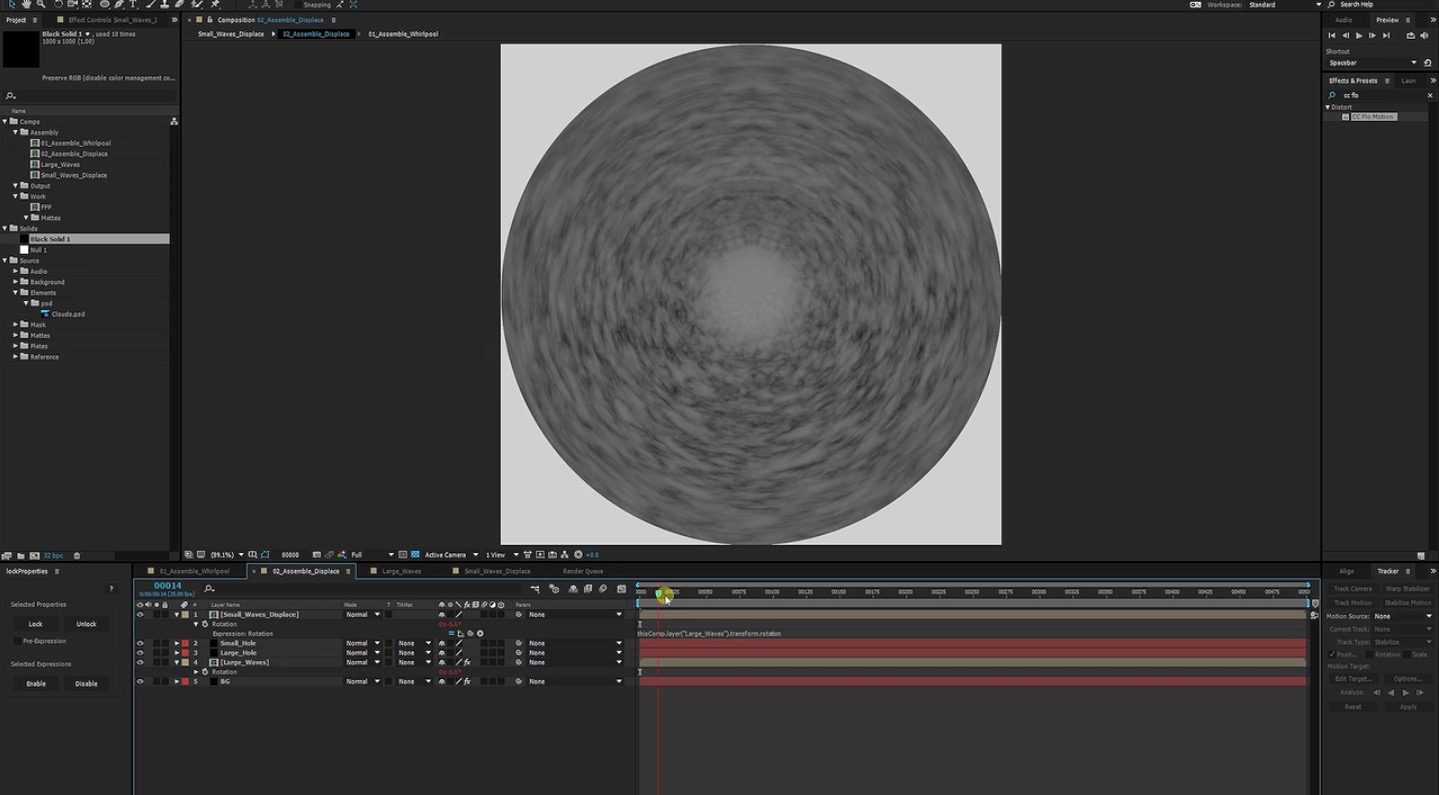Open comp flowchart icon in viewer footer
The image size is (1439, 795).
click(565, 554)
